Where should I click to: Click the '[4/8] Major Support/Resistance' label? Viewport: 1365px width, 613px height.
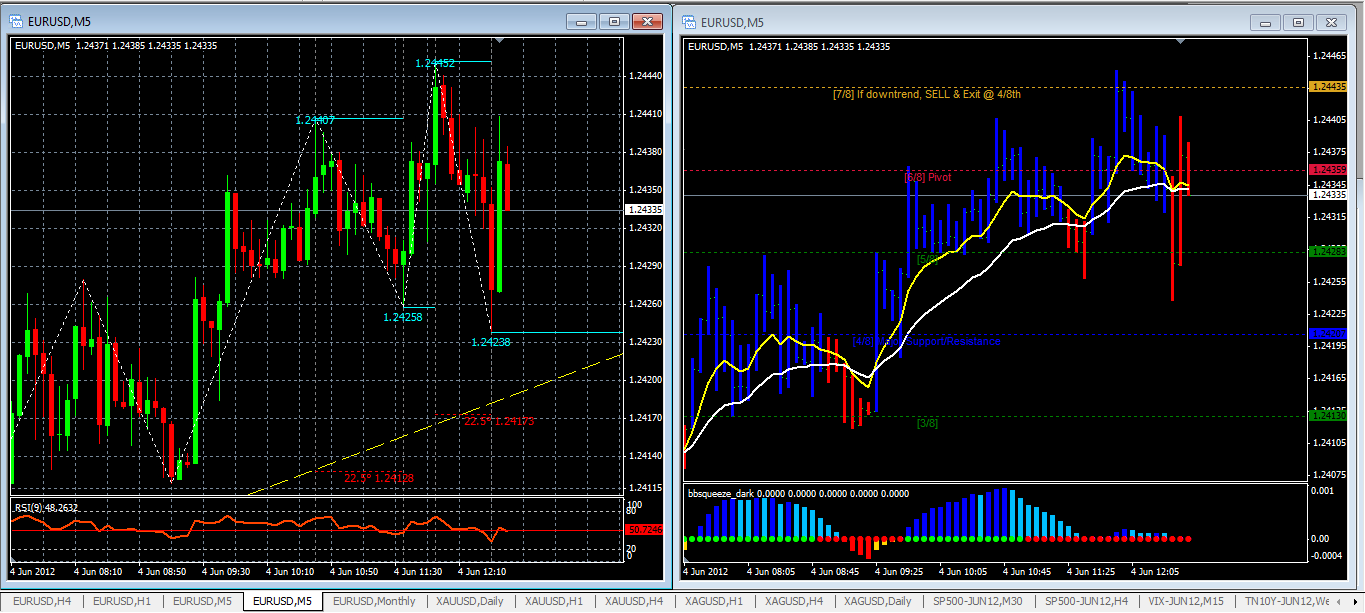(926, 342)
